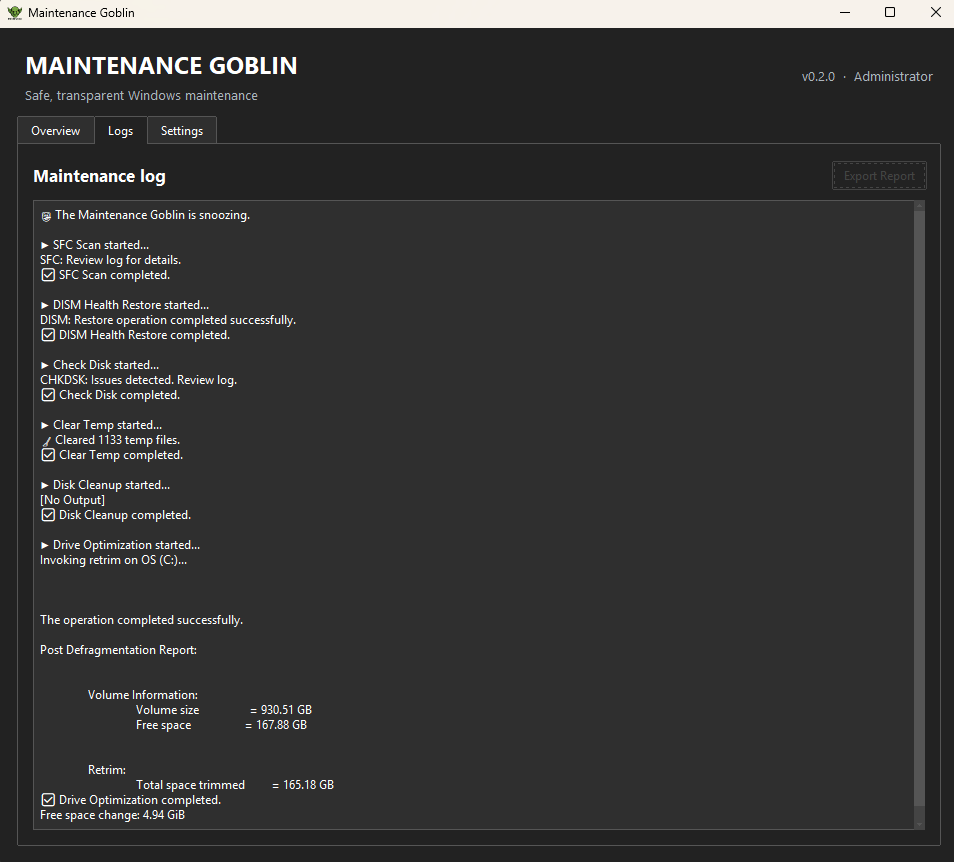Click Total space trimmed 165.18 GB value
This screenshot has width=954, height=862.
click(x=308, y=785)
